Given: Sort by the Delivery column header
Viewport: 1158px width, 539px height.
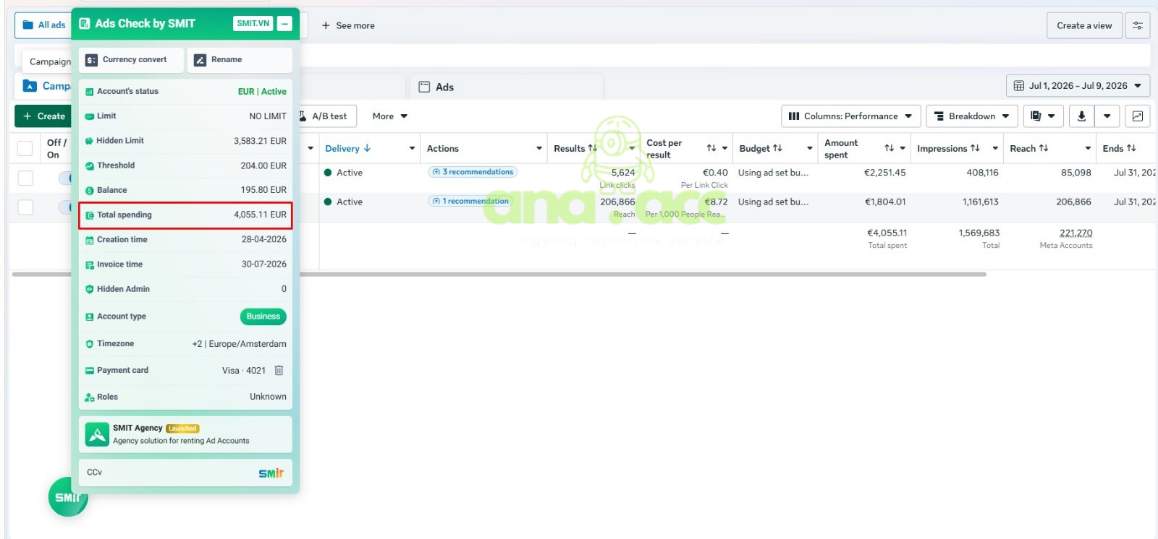Looking at the screenshot, I should pos(348,148).
